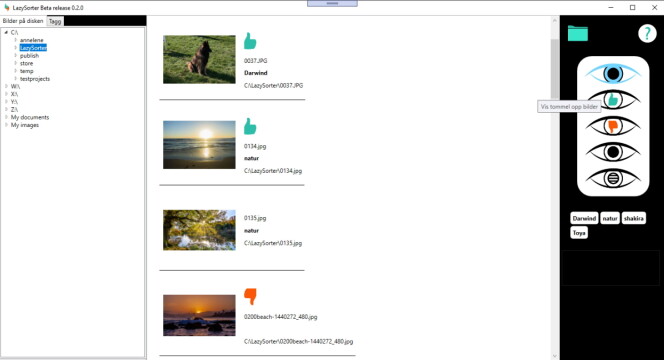
Task: Filter by the natur tag button
Action: click(610, 219)
